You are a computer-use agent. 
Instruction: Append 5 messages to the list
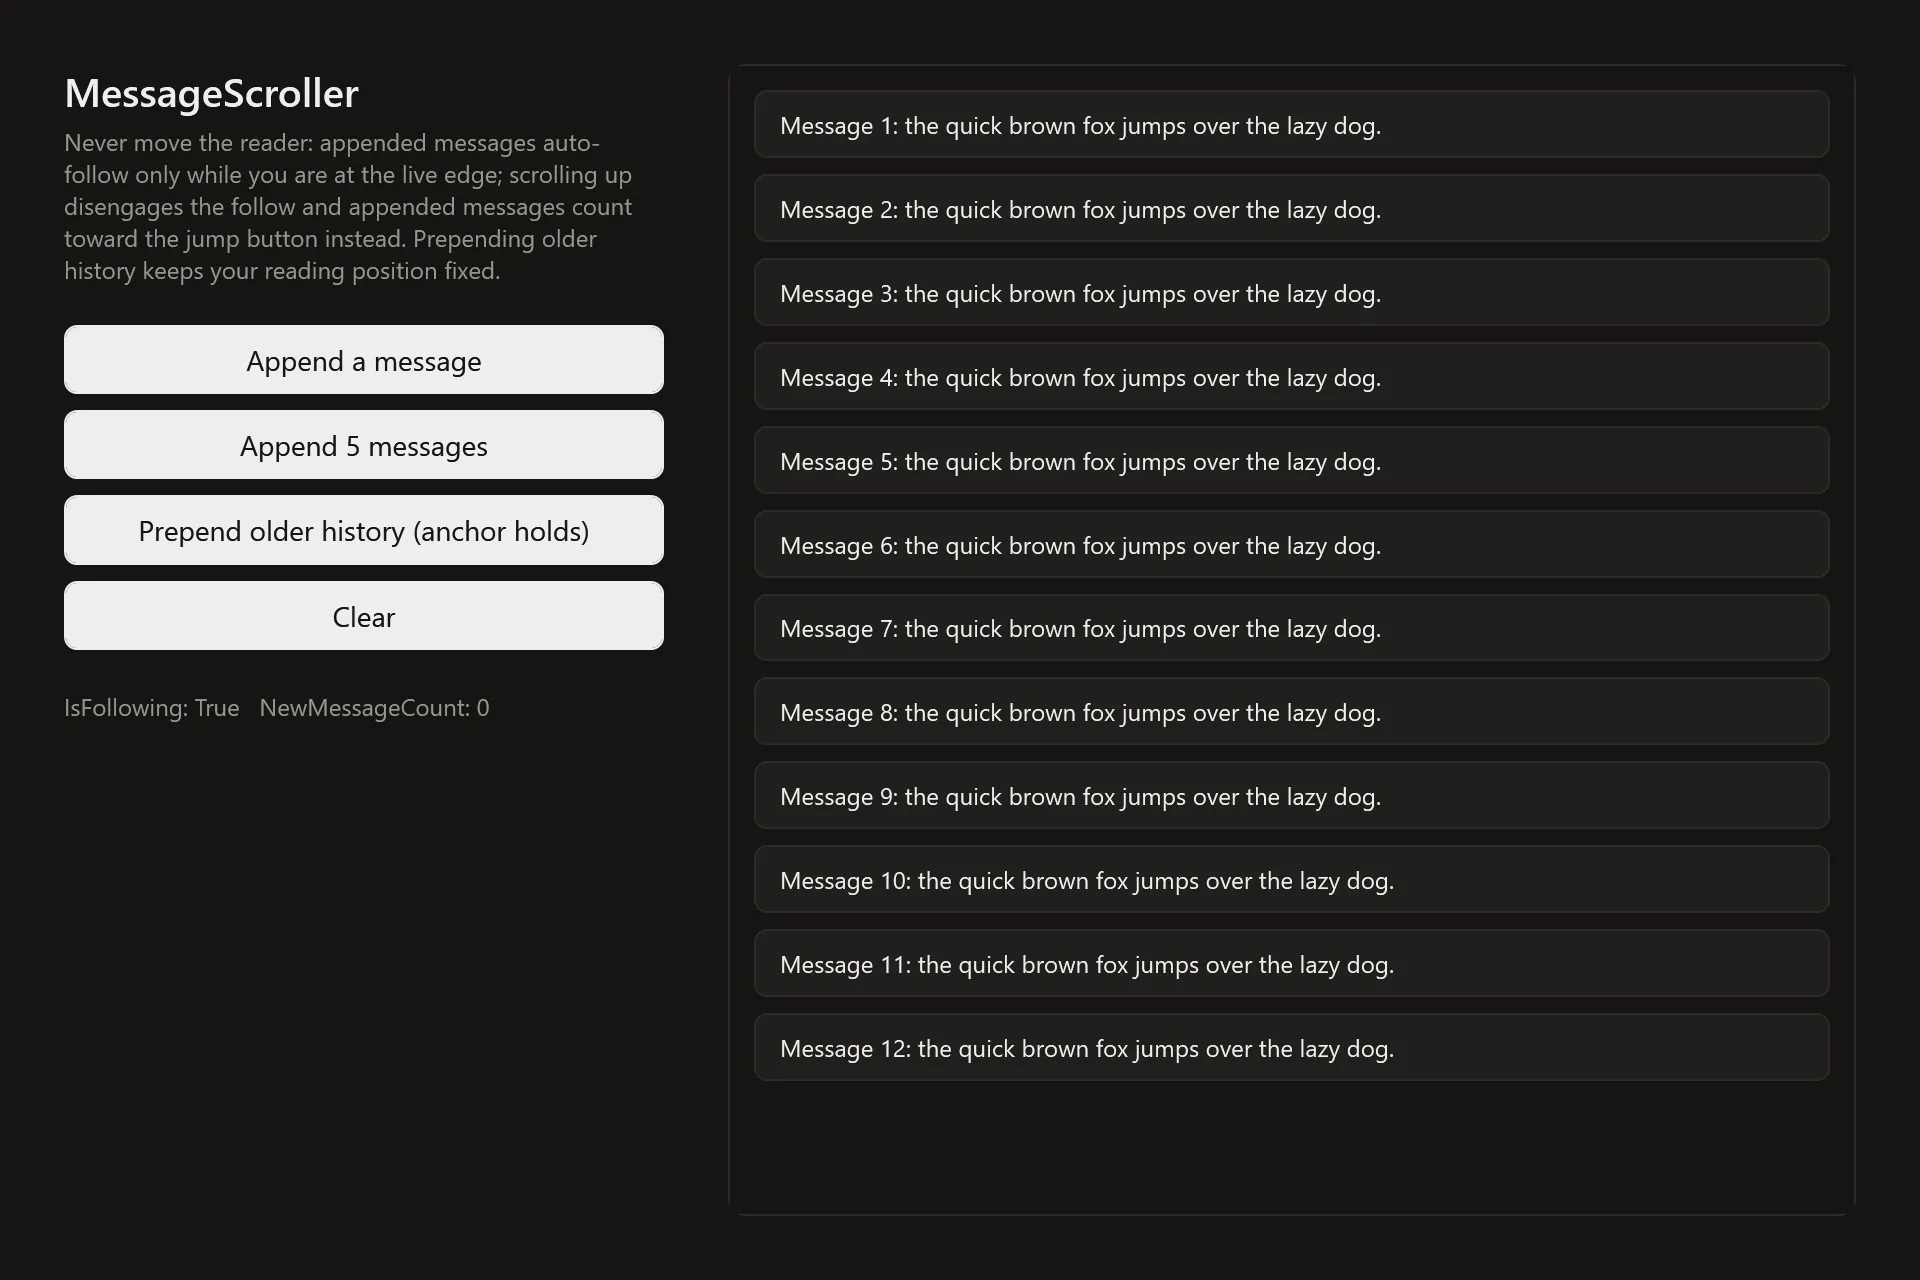coord(364,445)
